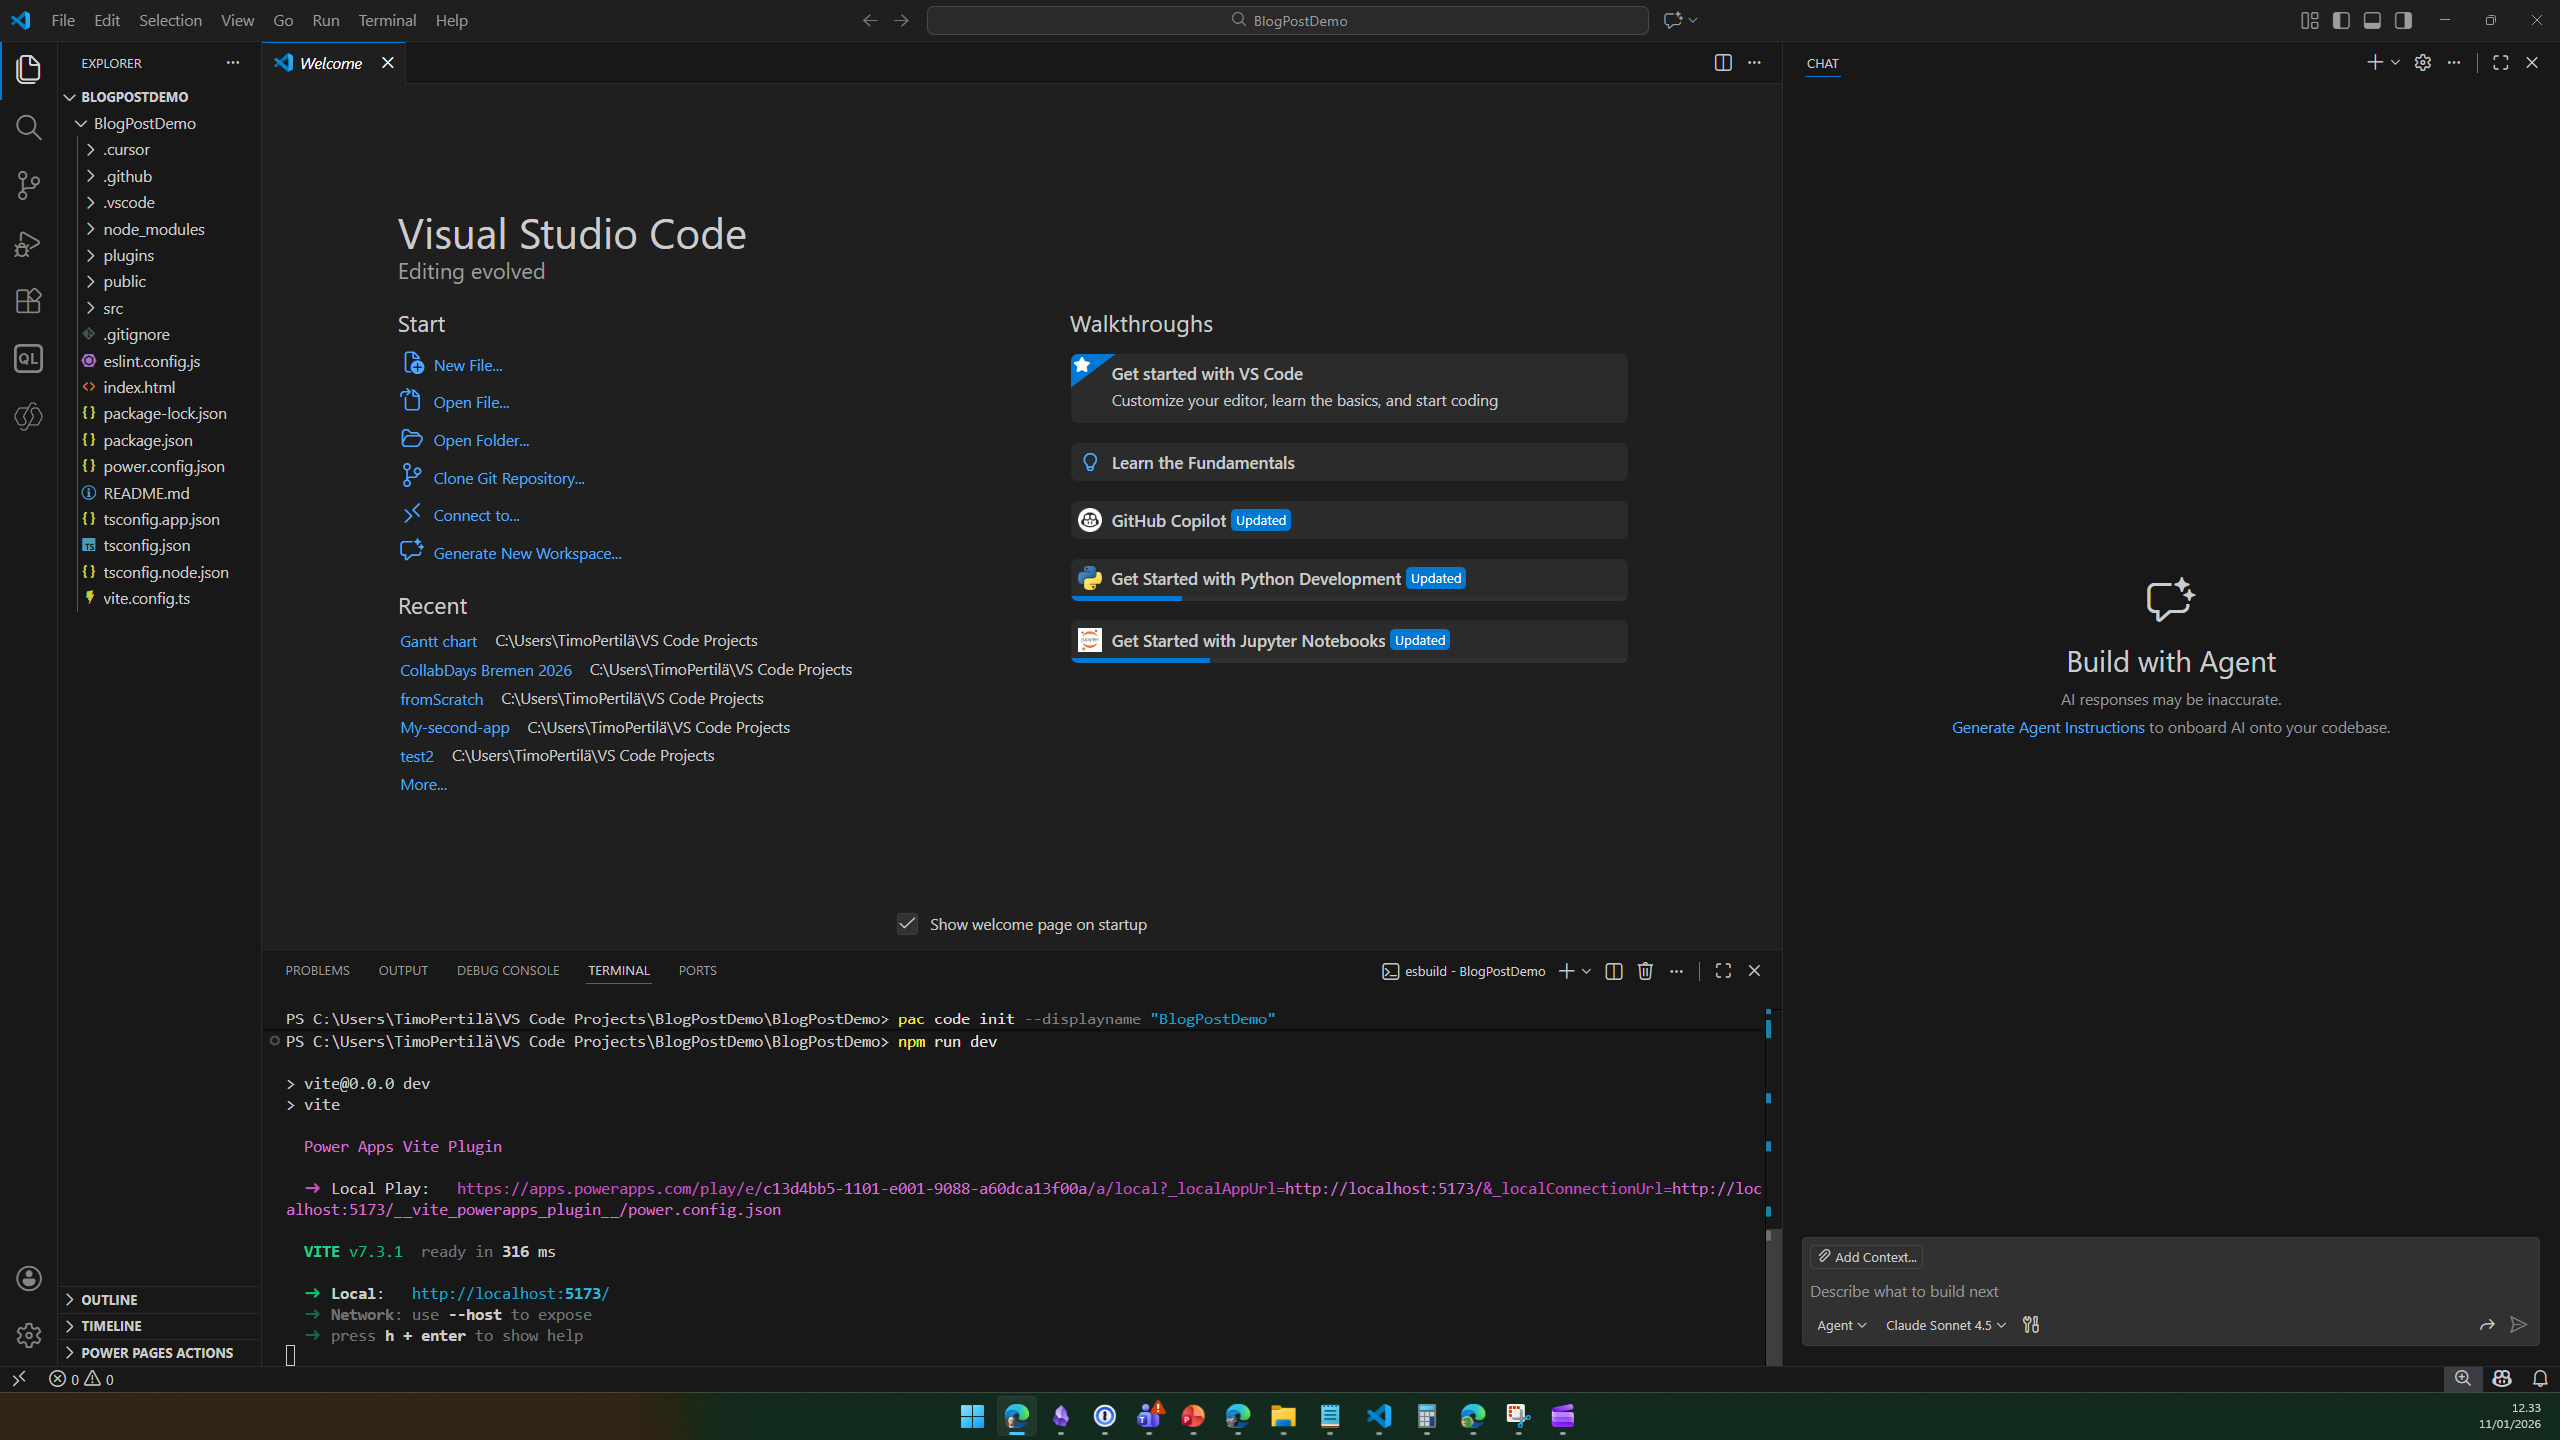
Task: Open chat settings gear icon
Action: point(2422,63)
